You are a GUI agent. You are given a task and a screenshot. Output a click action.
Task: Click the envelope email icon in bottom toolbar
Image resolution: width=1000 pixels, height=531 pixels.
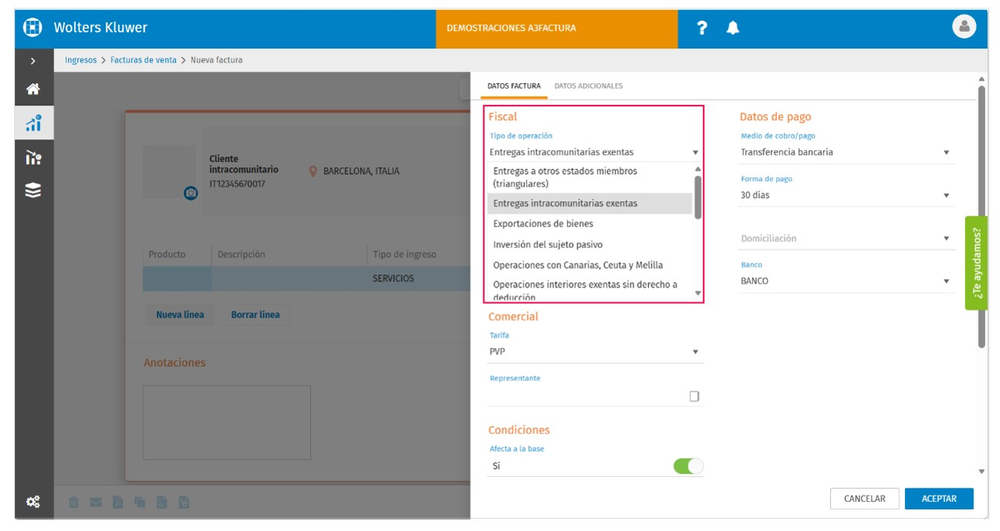click(x=96, y=502)
